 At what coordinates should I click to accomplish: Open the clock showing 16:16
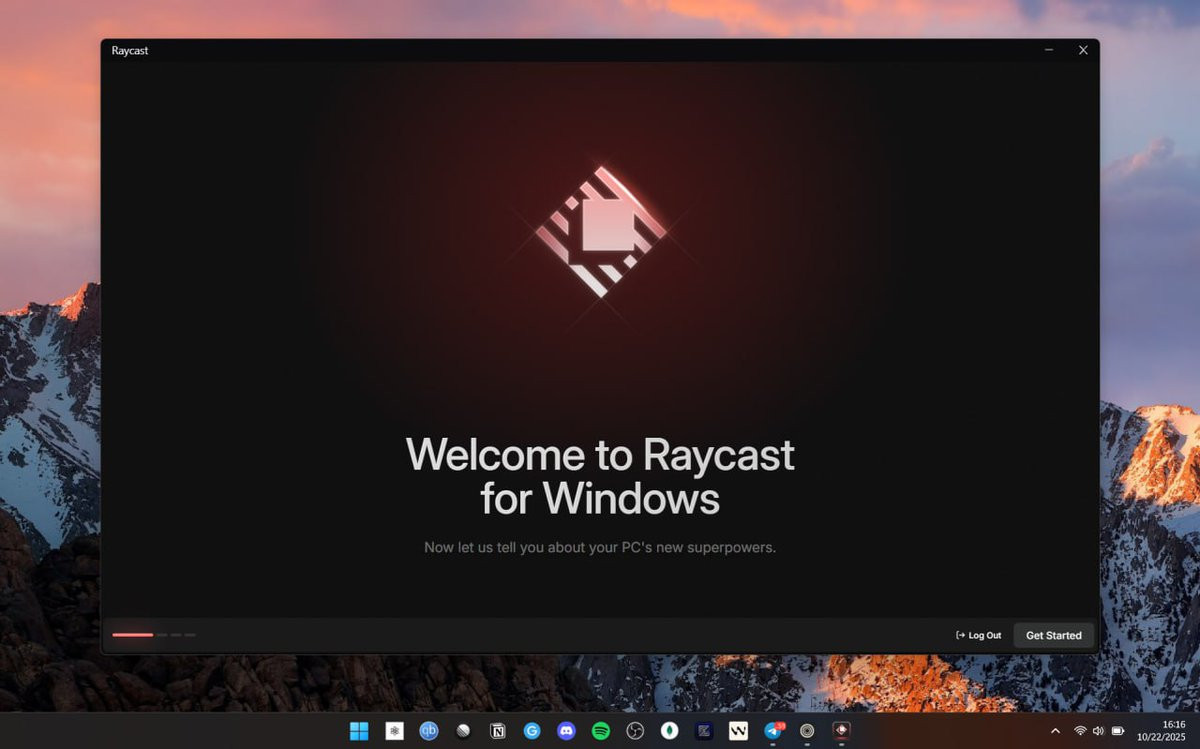click(x=1161, y=731)
